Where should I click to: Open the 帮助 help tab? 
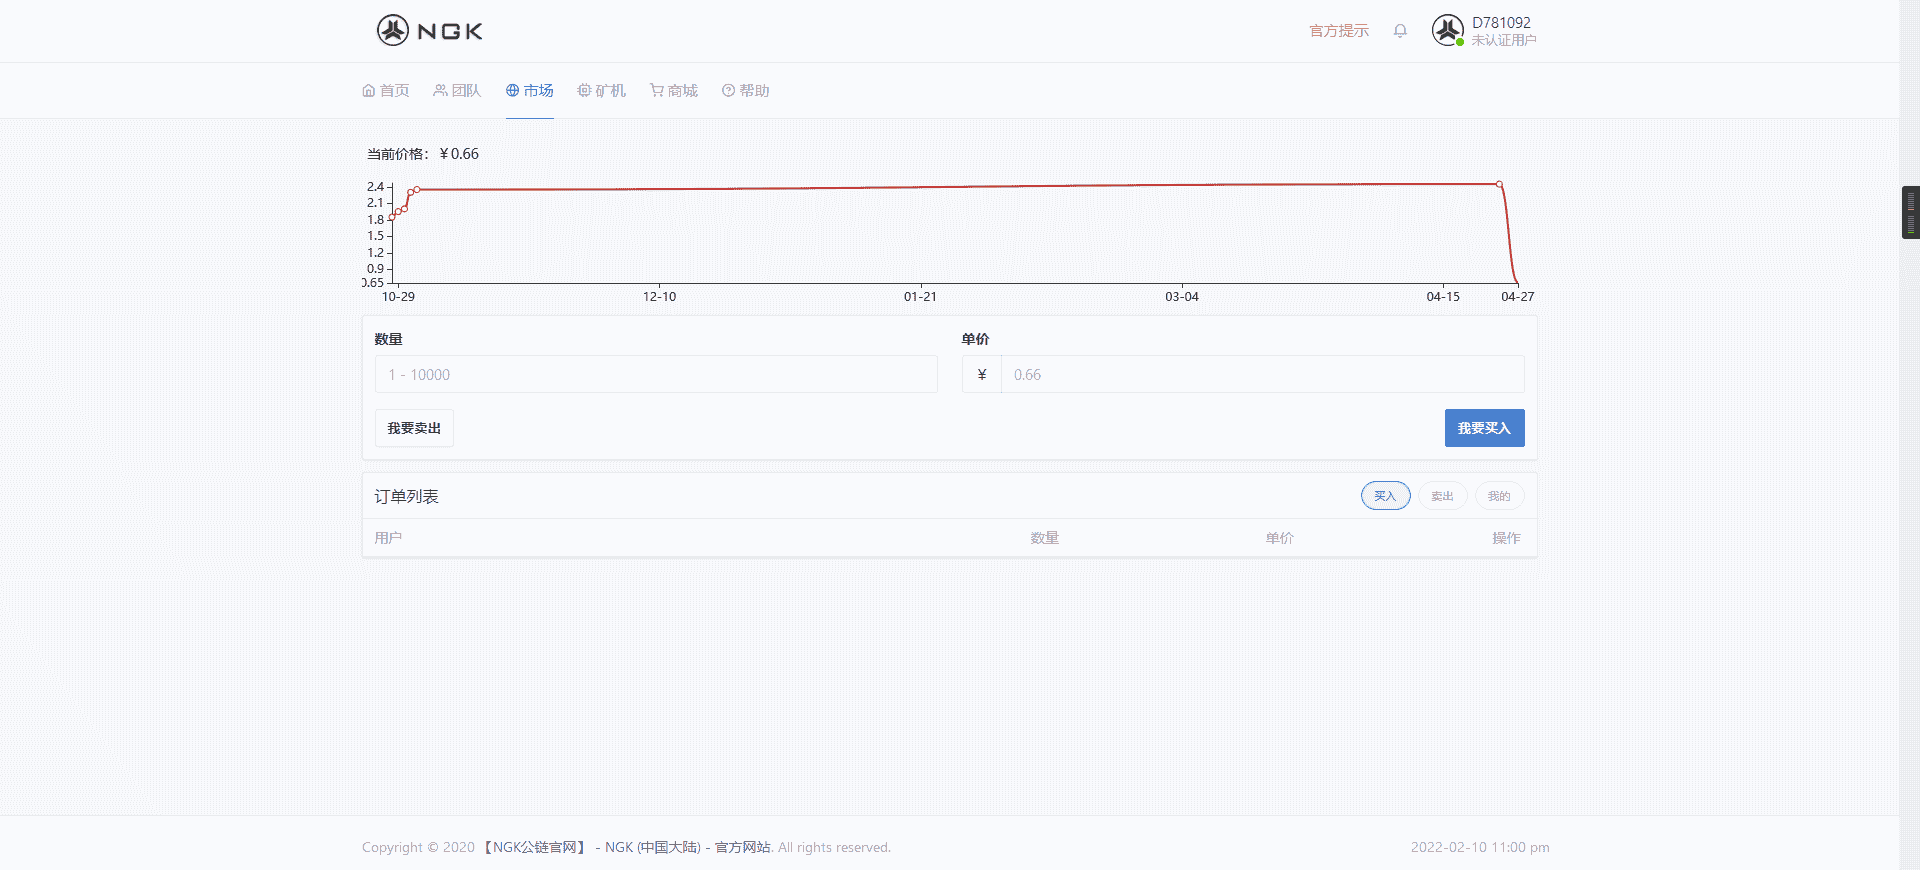pos(746,91)
